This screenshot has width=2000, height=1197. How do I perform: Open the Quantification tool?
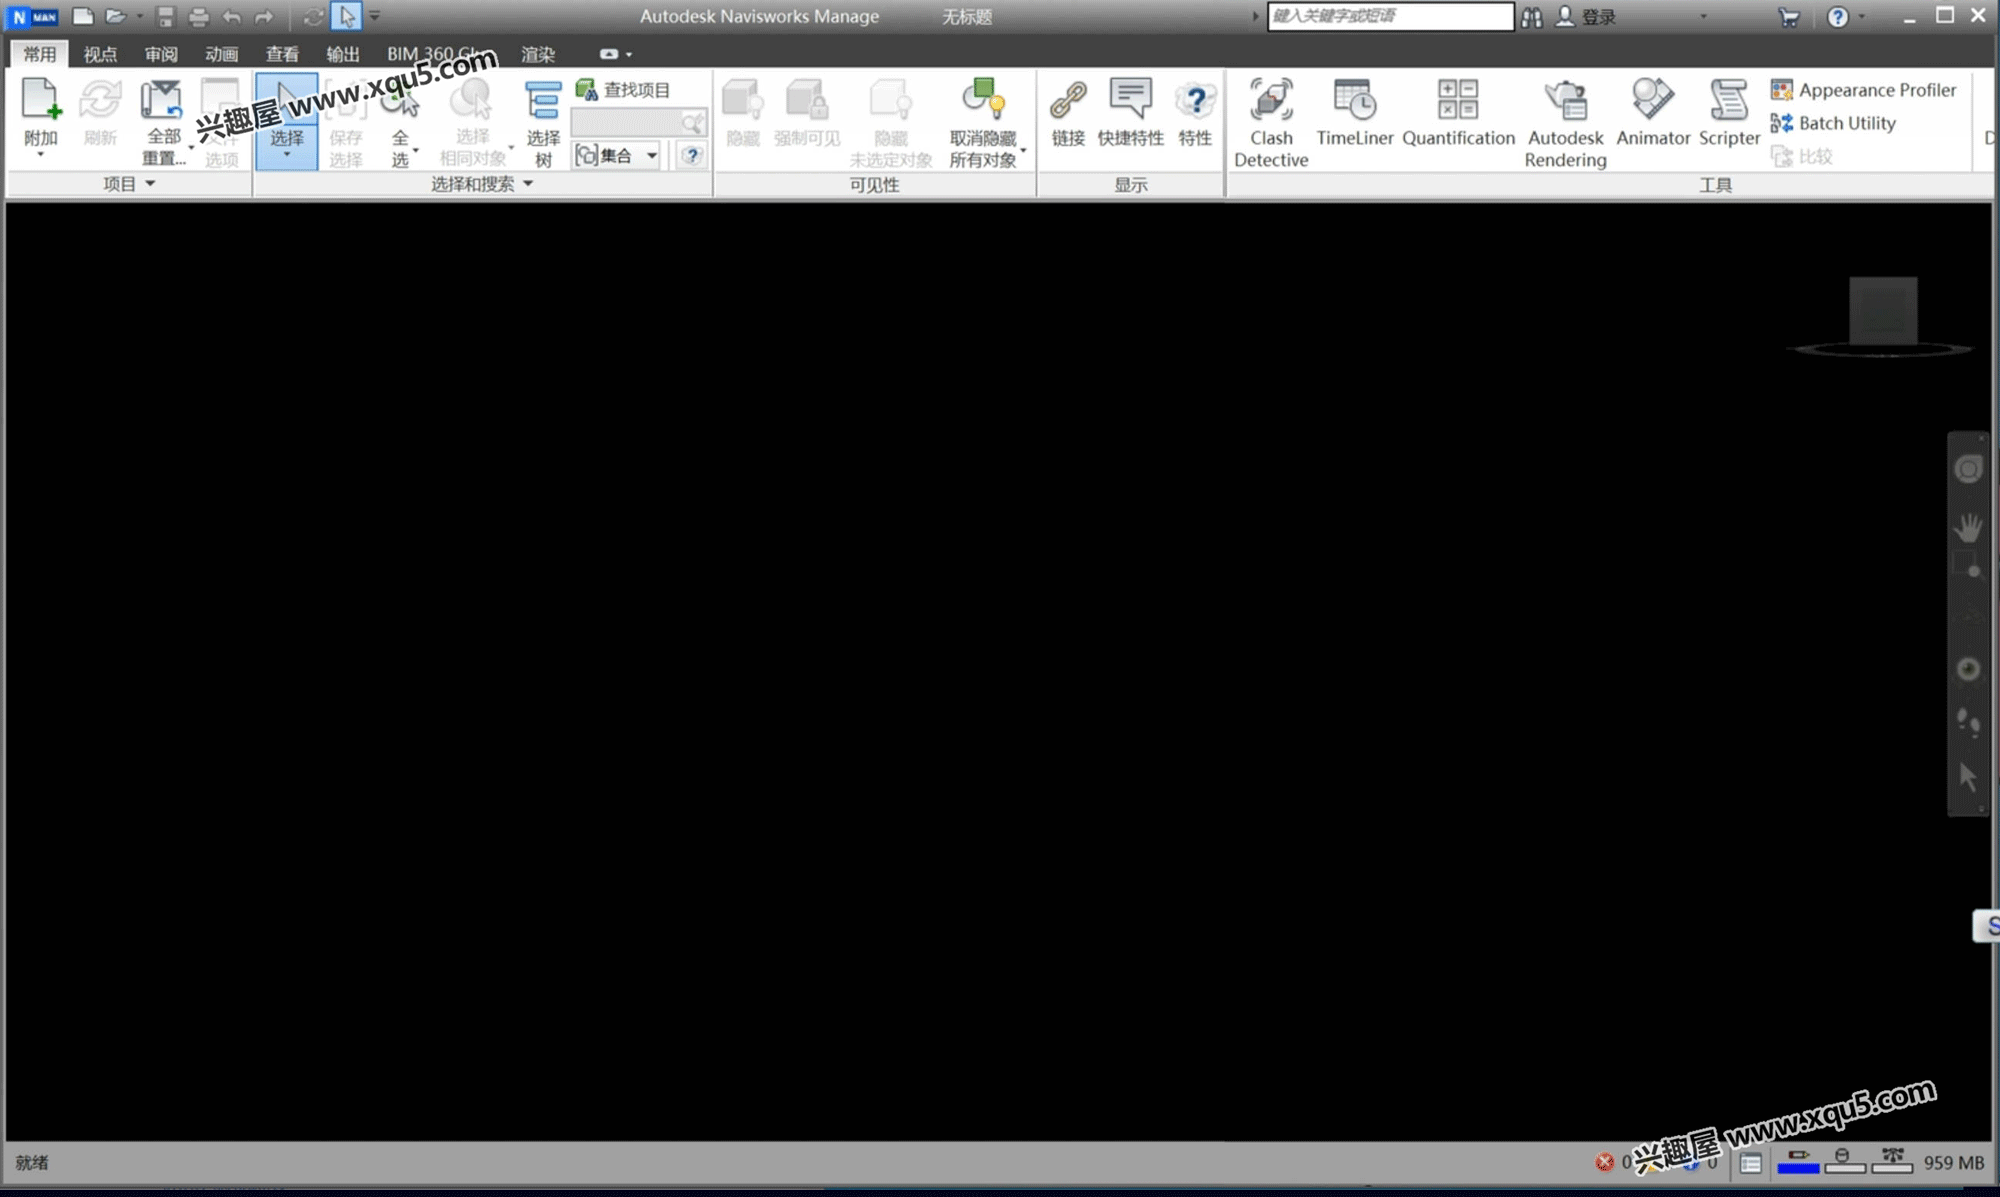pyautogui.click(x=1458, y=112)
